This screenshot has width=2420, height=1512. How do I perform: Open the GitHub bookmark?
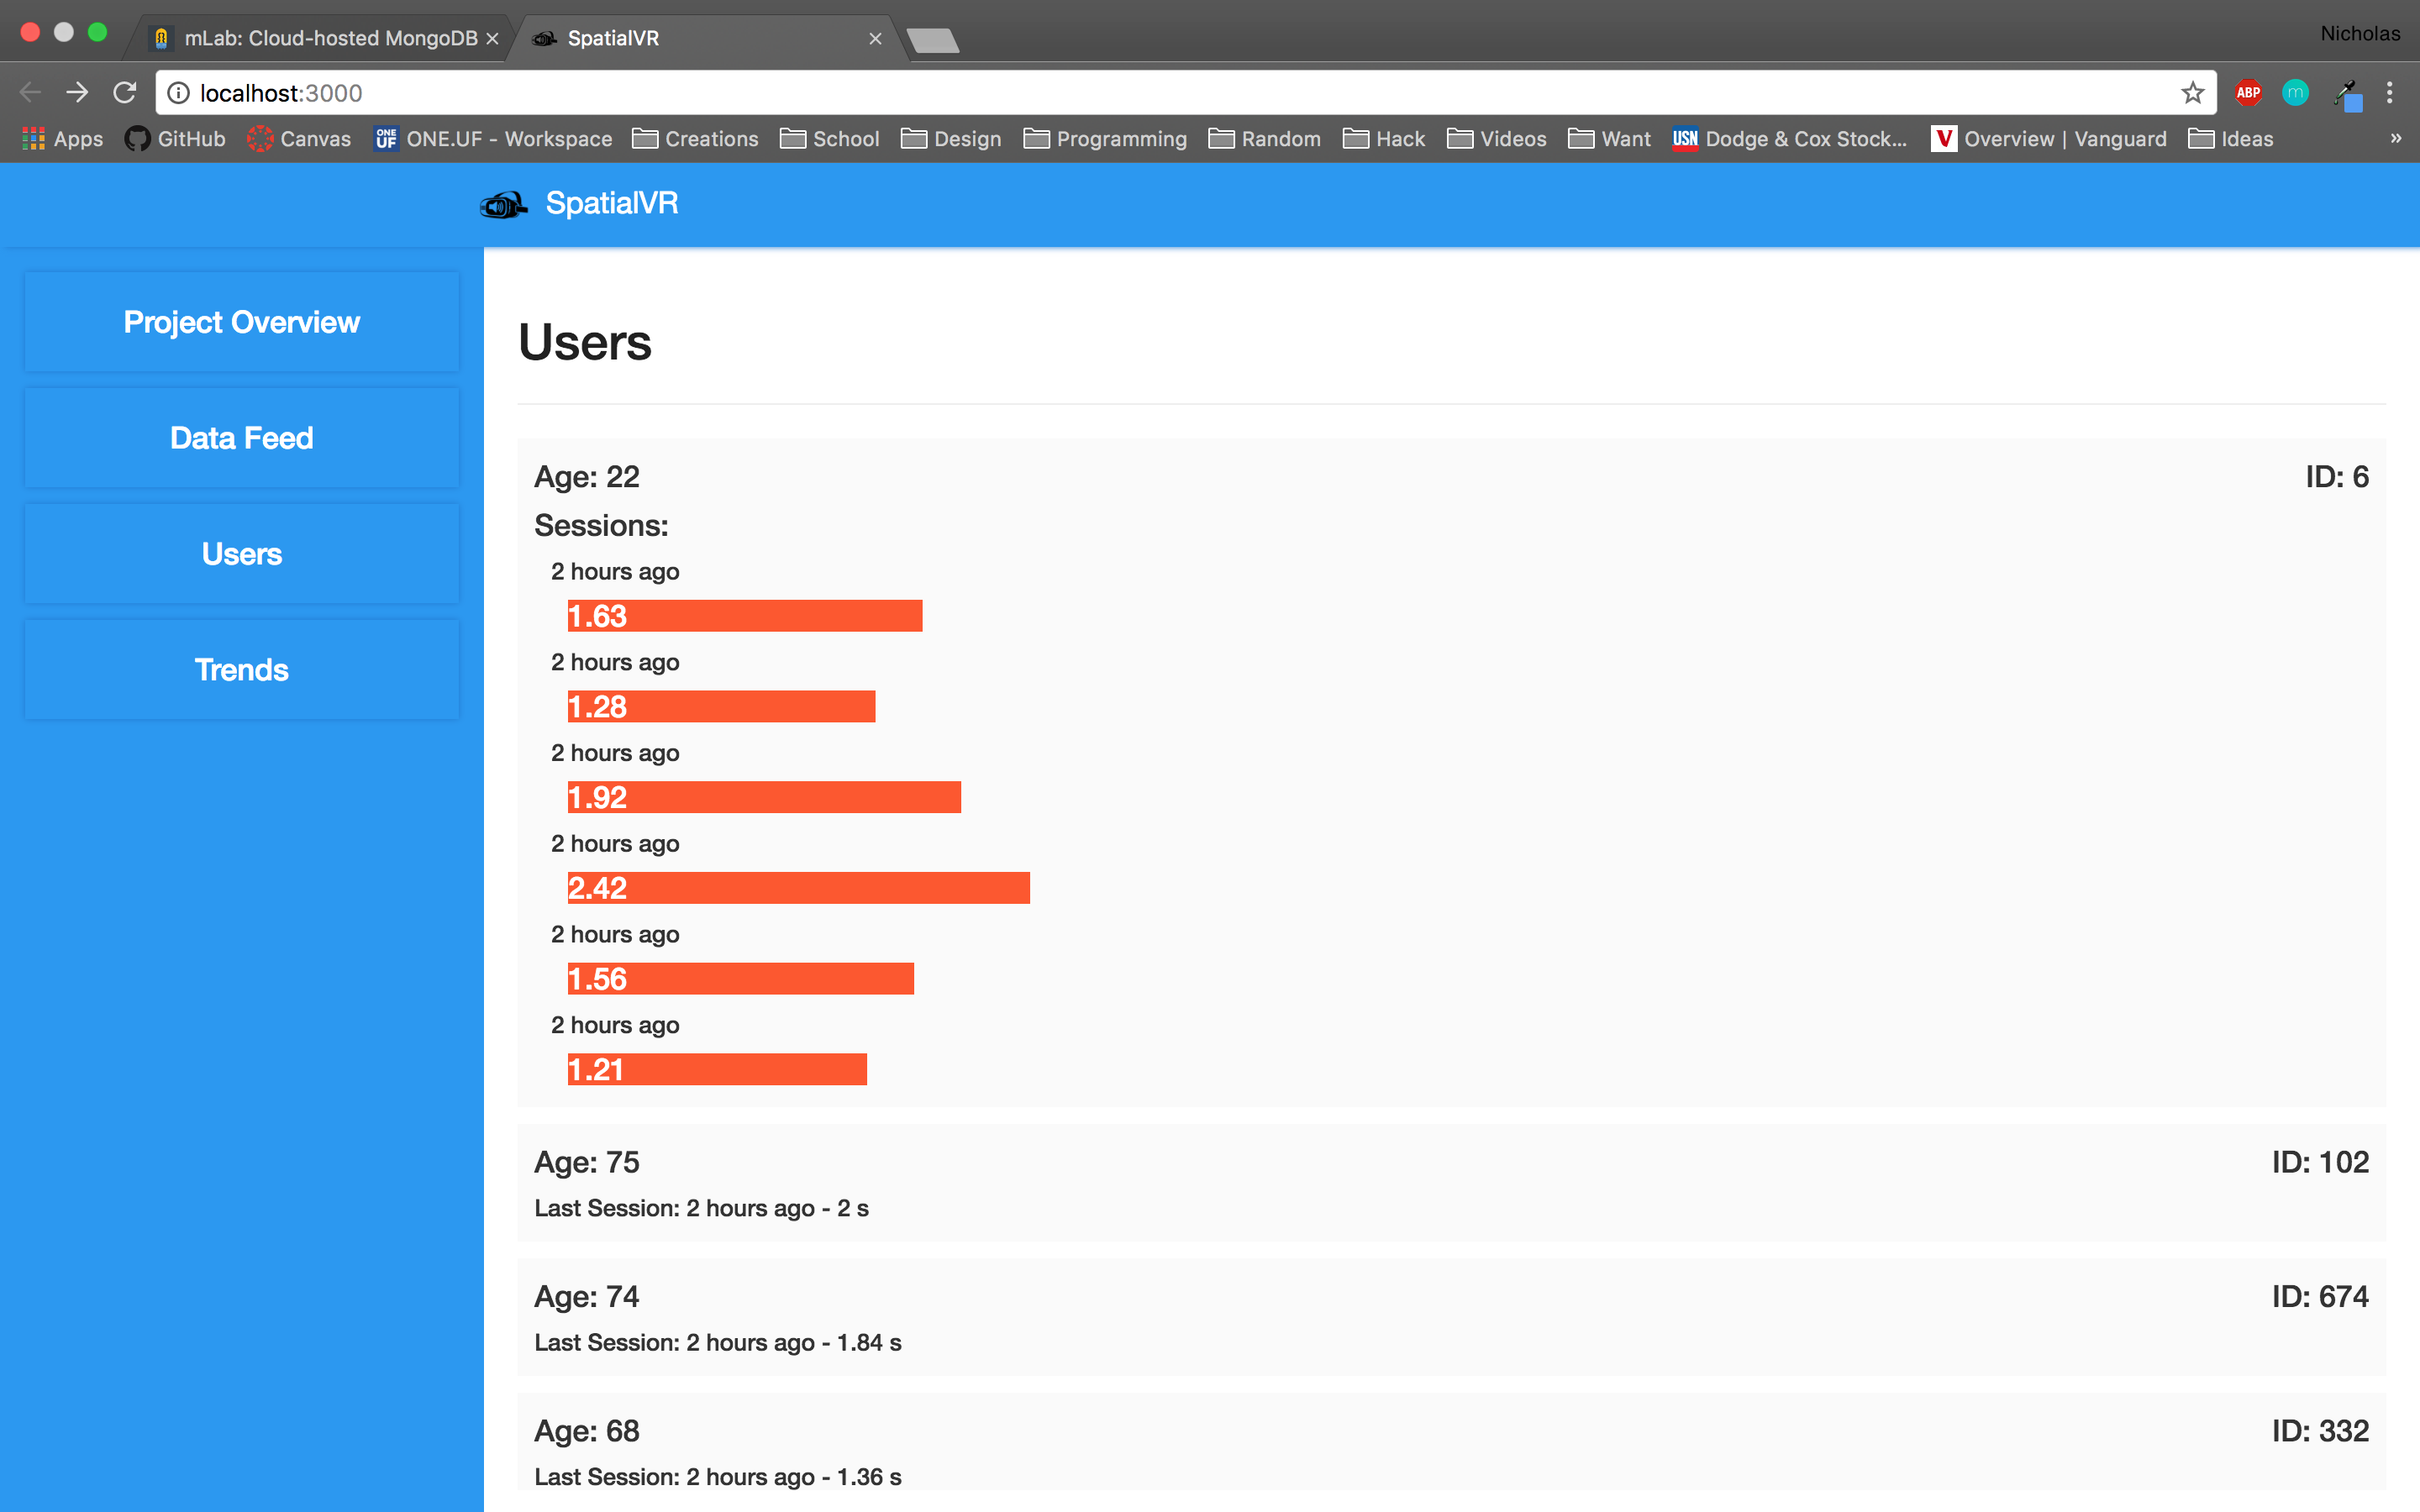point(176,139)
